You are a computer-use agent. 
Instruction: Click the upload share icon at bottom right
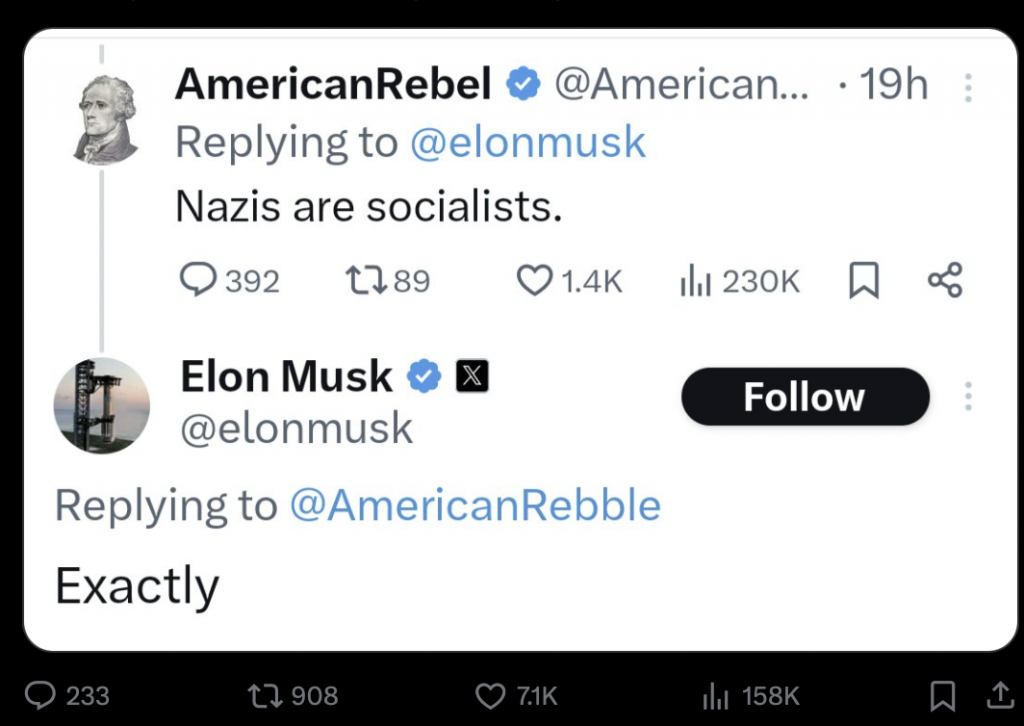click(998, 695)
